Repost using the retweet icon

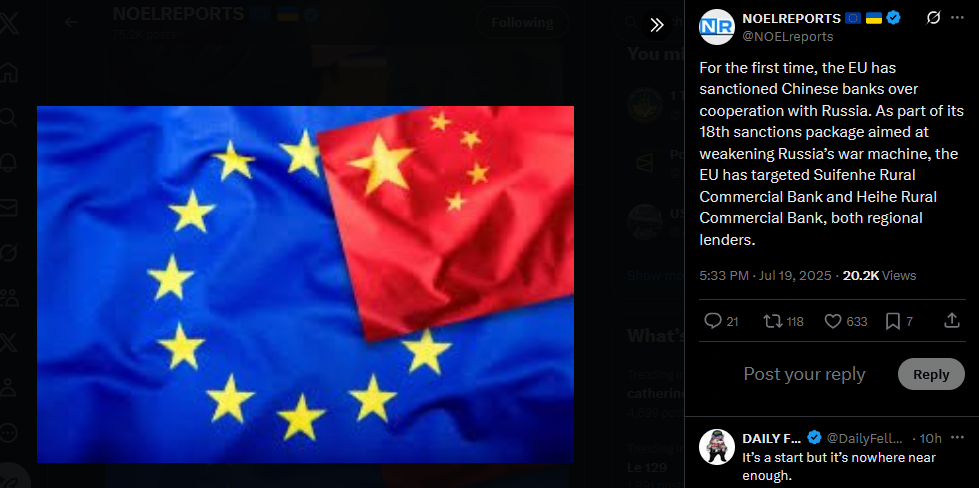pos(772,321)
